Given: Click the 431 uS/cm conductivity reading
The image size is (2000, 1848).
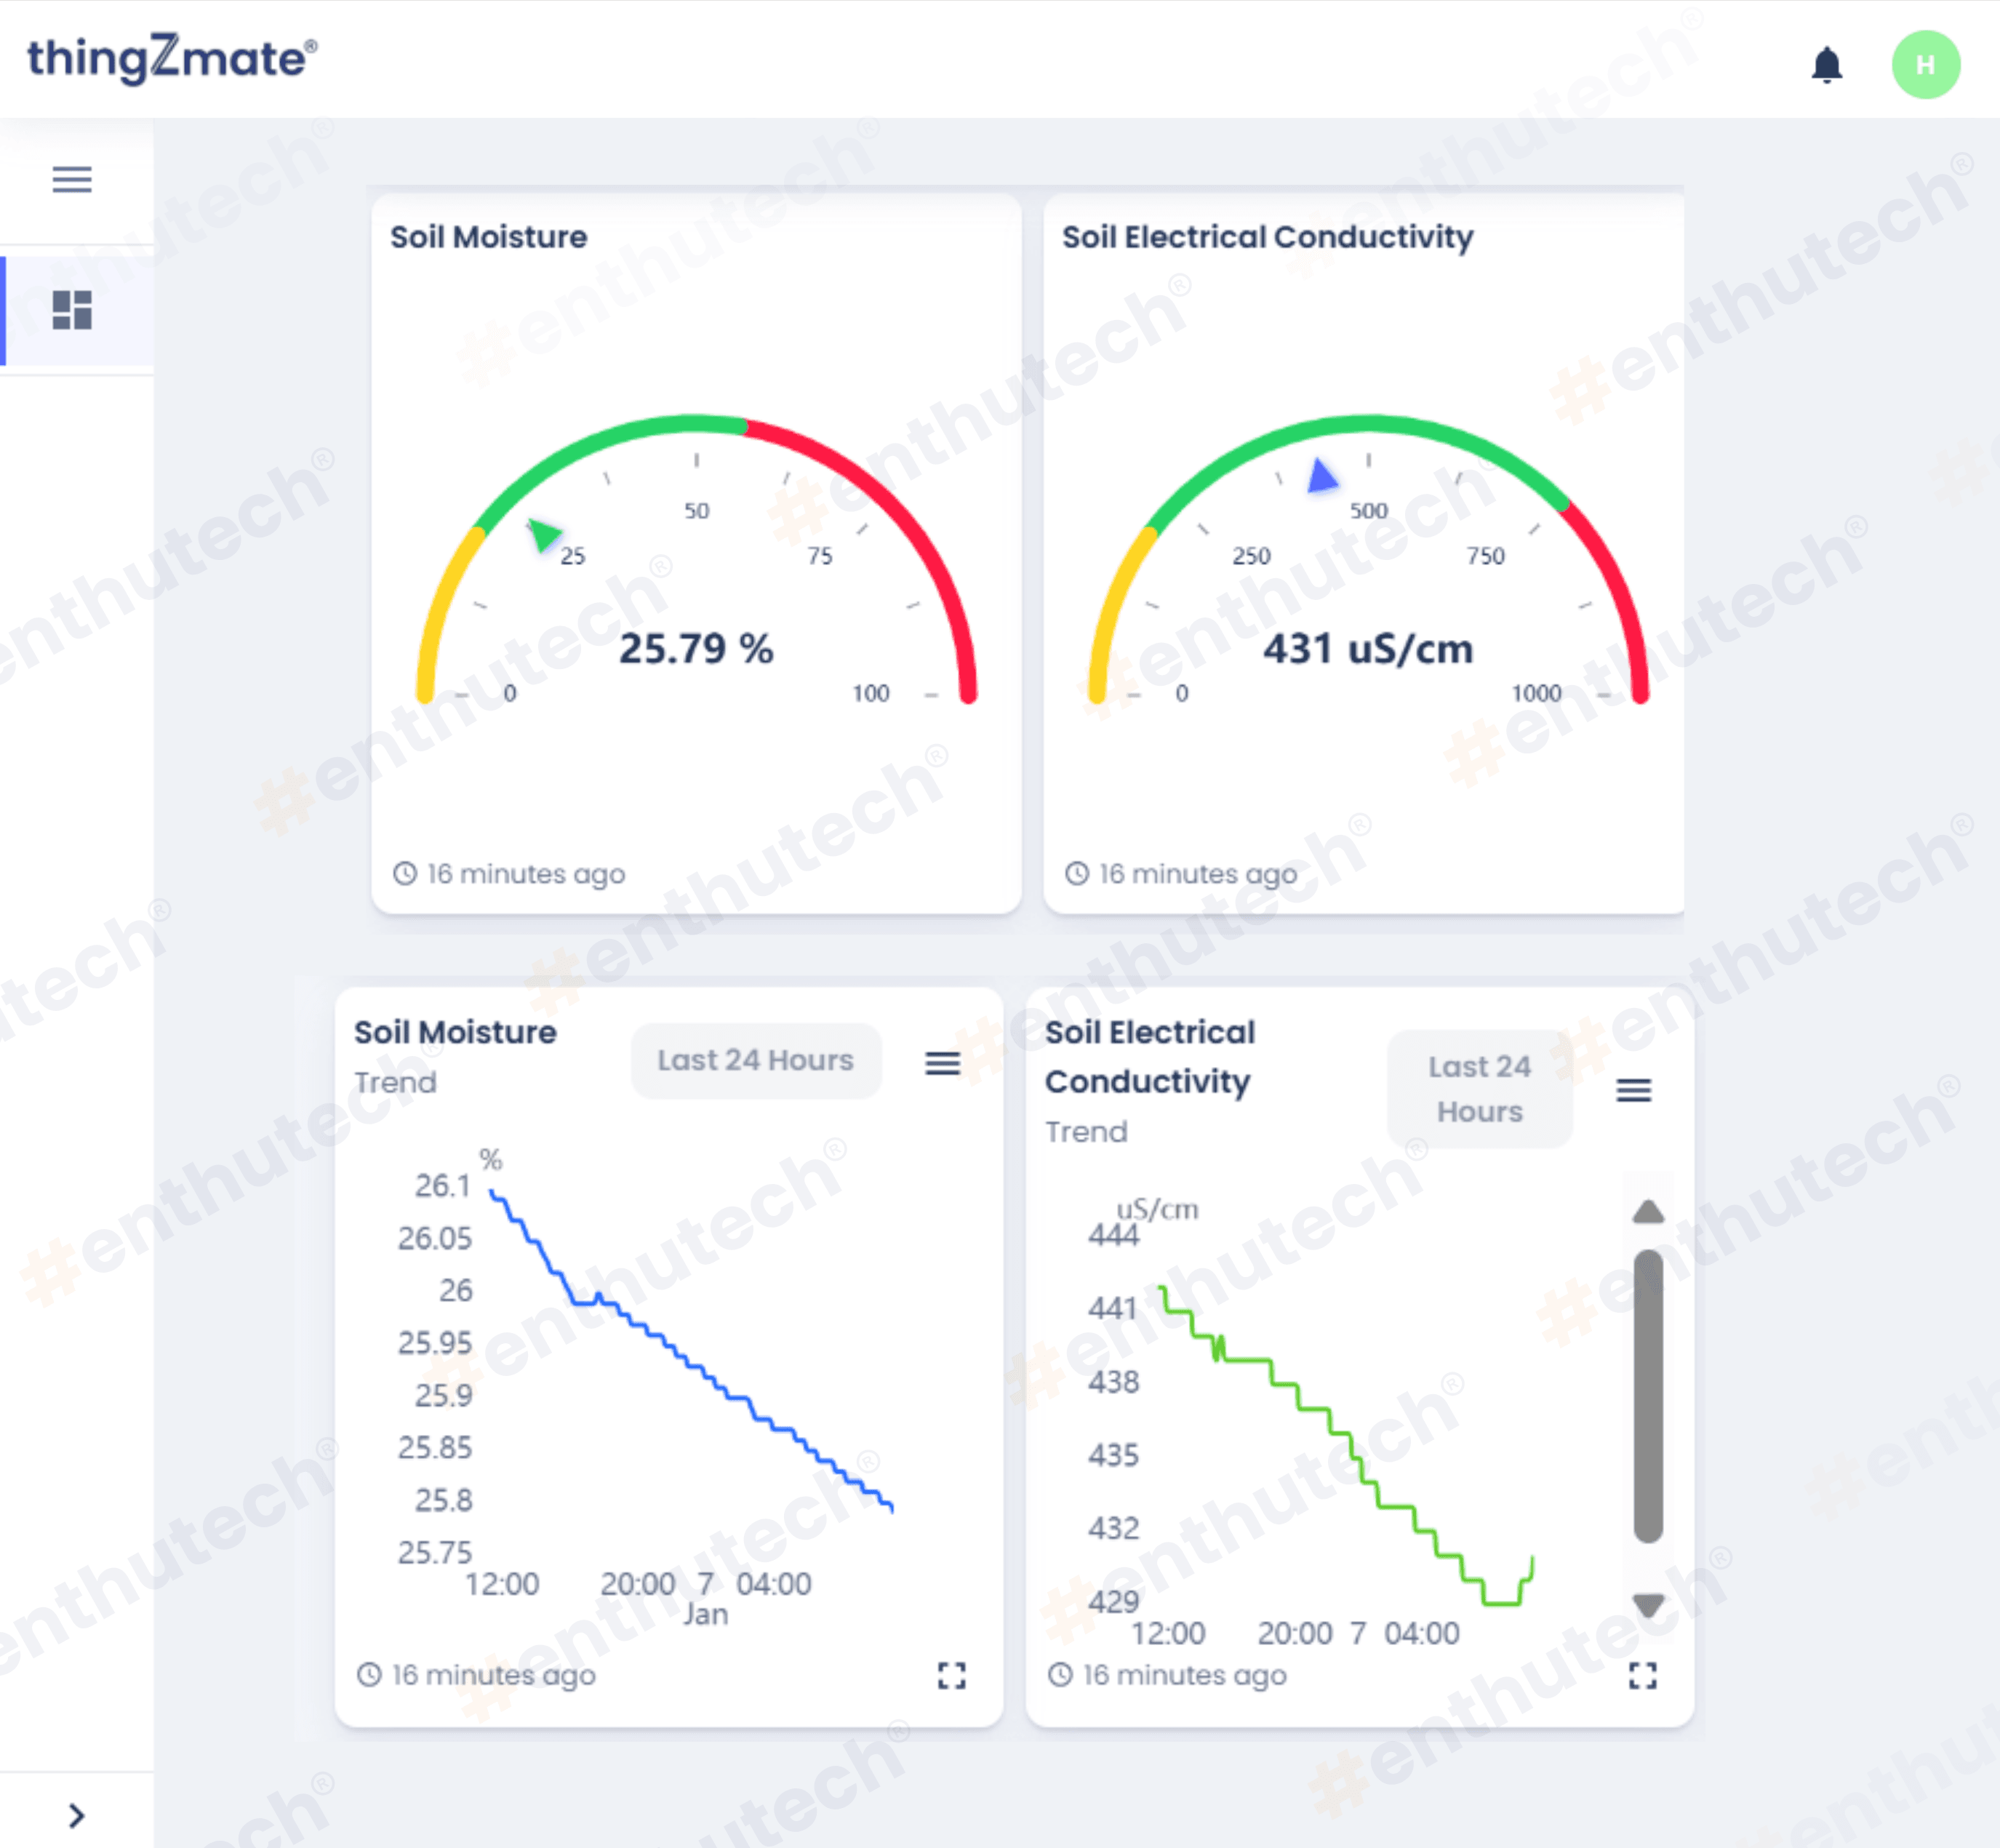Looking at the screenshot, I should (1367, 648).
